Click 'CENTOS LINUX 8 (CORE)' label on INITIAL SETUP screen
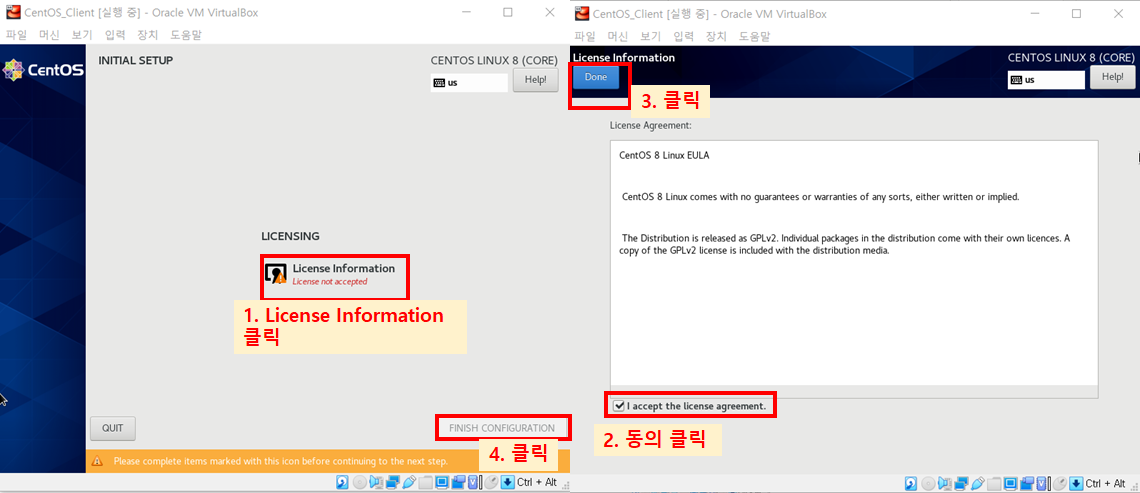 point(494,60)
